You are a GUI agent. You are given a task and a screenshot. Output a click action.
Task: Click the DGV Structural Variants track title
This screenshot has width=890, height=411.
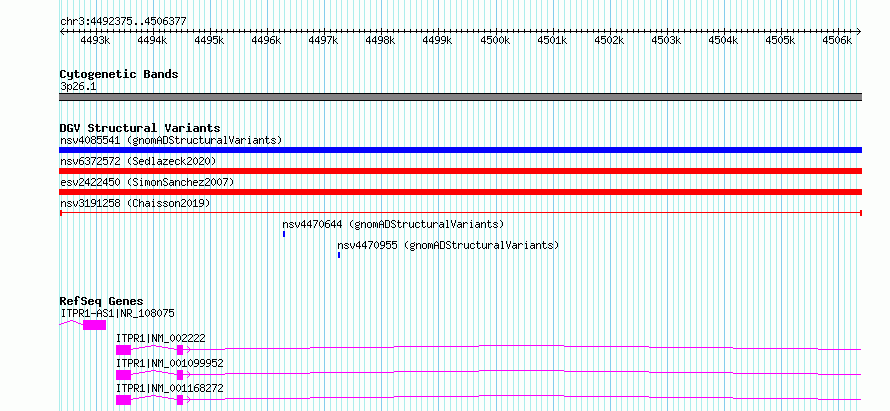pyautogui.click(x=140, y=128)
